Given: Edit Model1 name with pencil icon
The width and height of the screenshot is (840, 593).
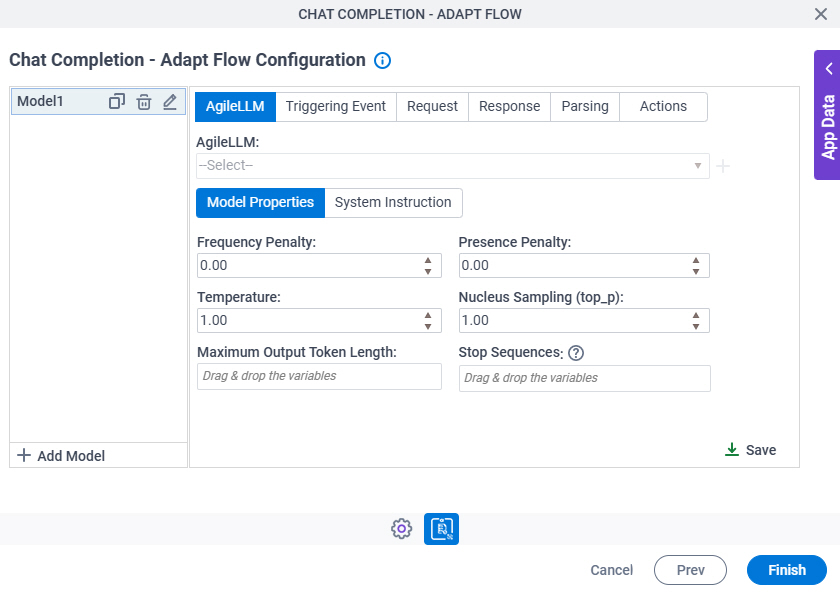Looking at the screenshot, I should (x=170, y=101).
